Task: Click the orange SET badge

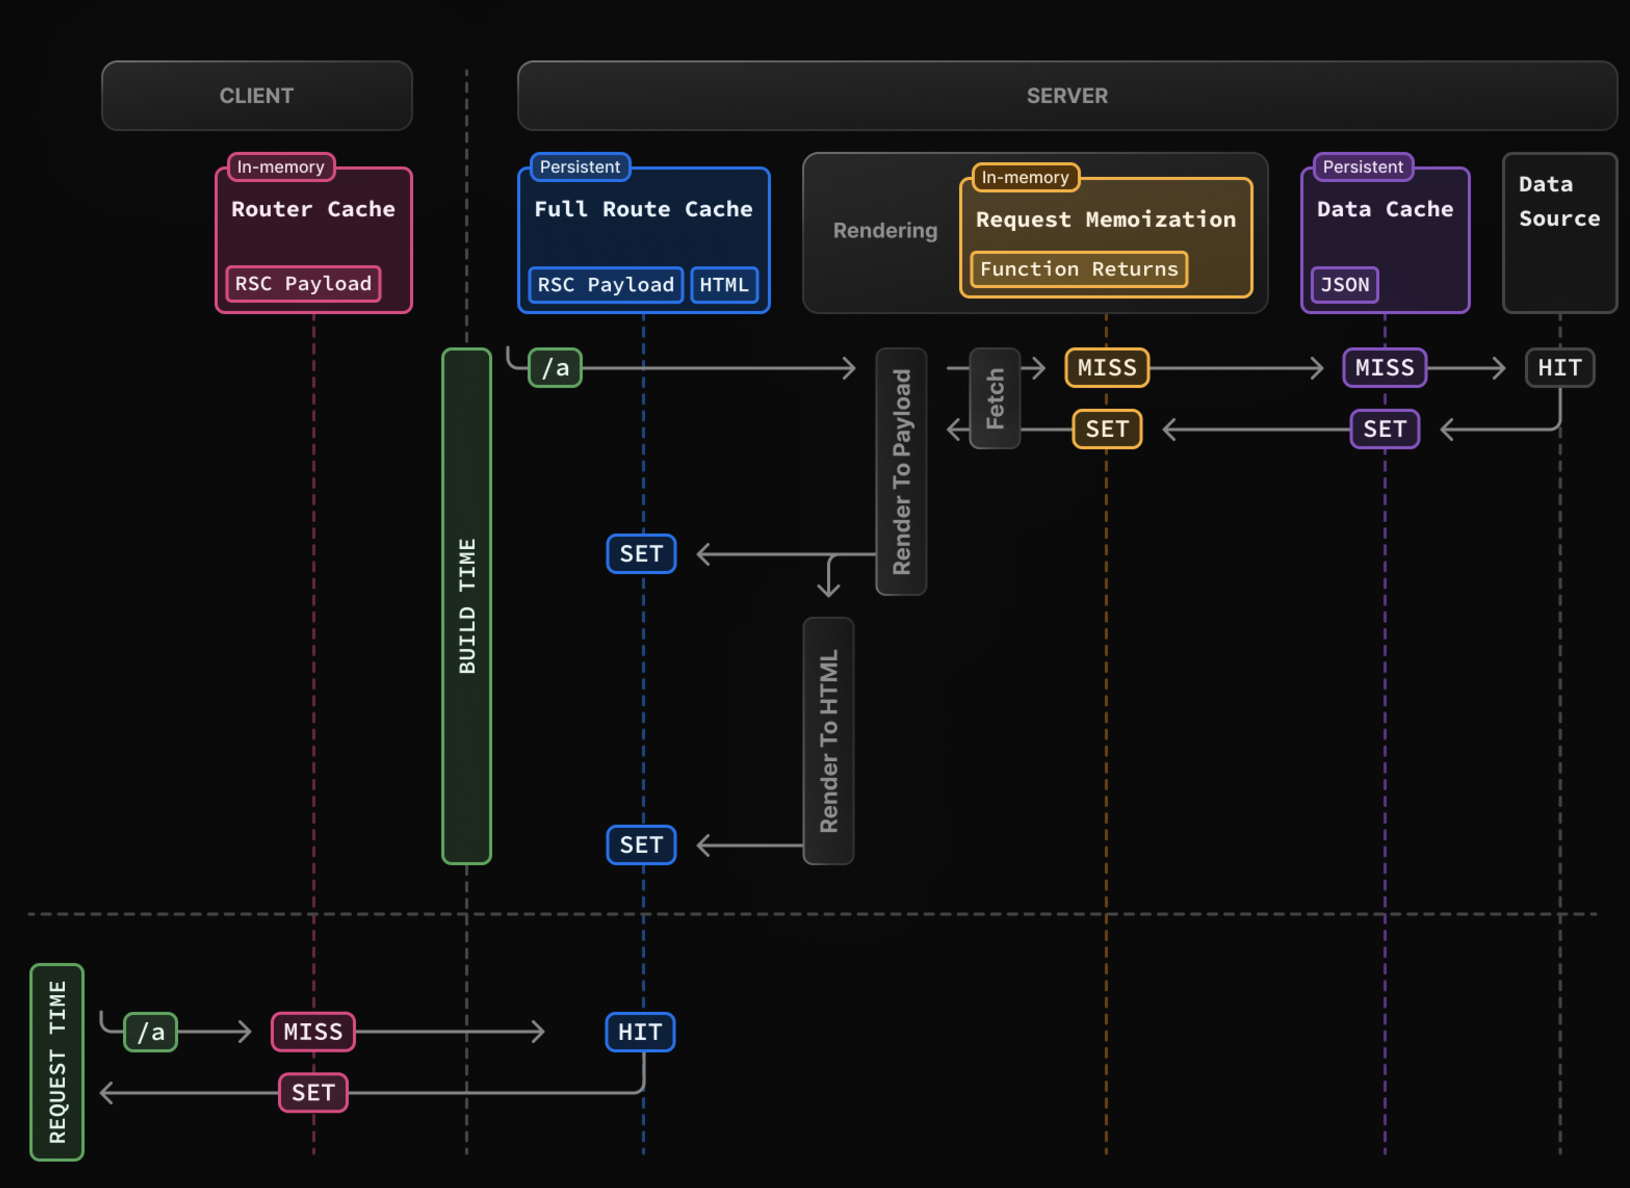Action: (1107, 429)
